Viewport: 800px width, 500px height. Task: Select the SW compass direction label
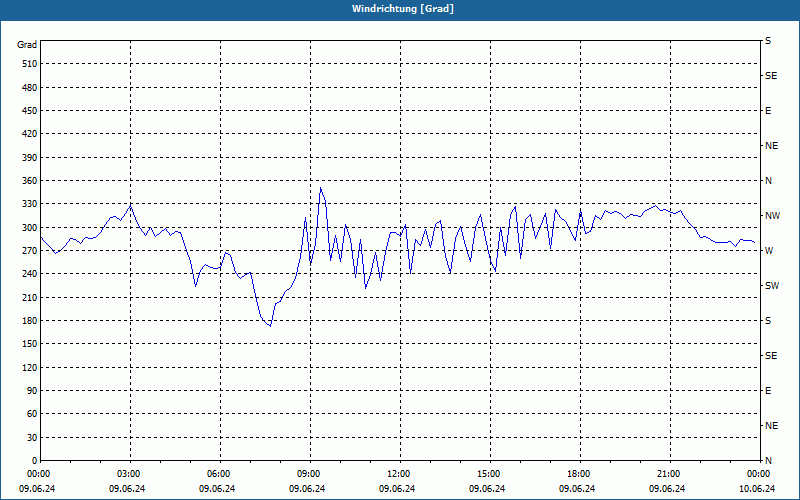(x=772, y=286)
